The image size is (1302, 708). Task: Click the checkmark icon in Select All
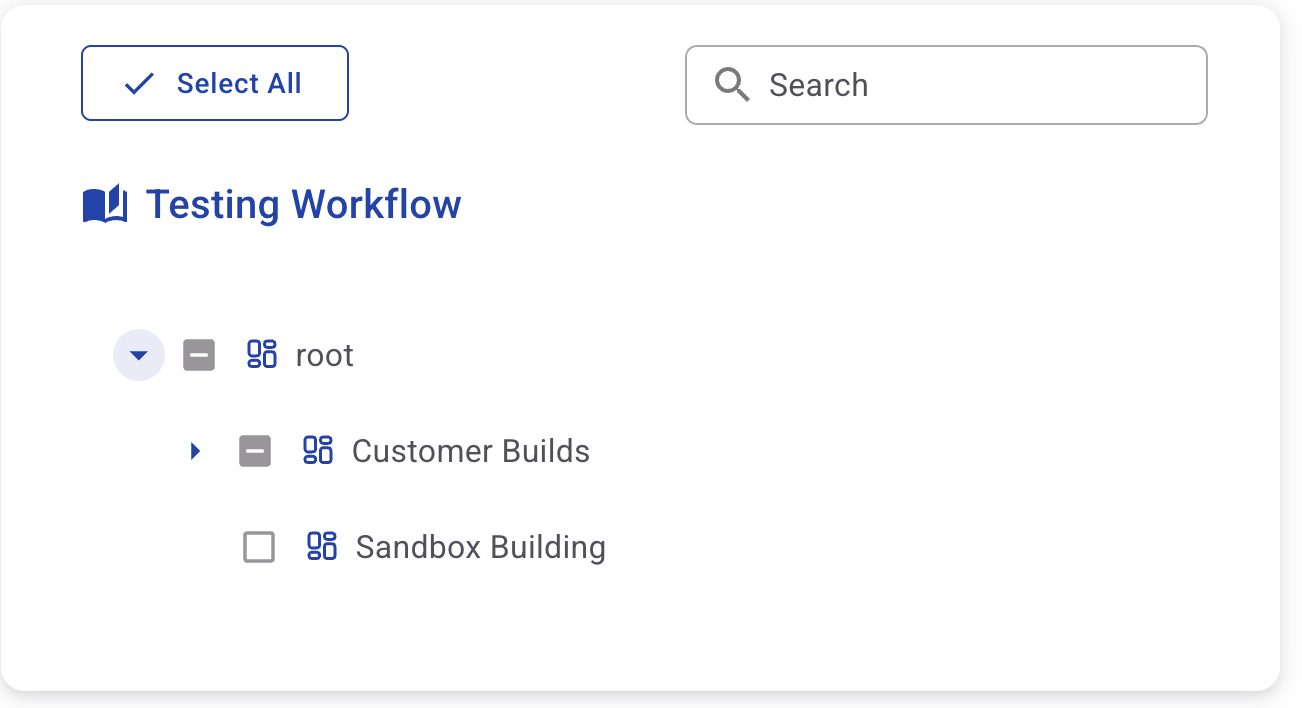139,84
